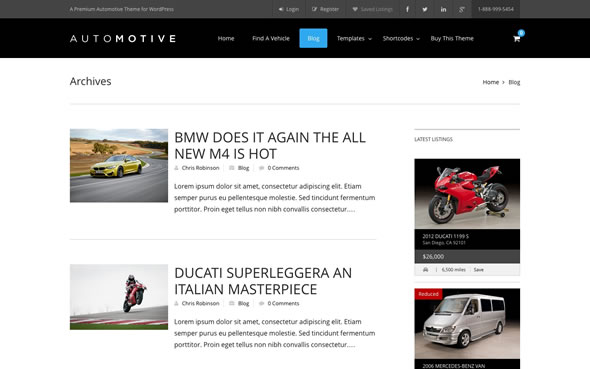This screenshot has width=590, height=369.
Task: Open Saved Listings in top bar
Action: pyautogui.click(x=373, y=9)
